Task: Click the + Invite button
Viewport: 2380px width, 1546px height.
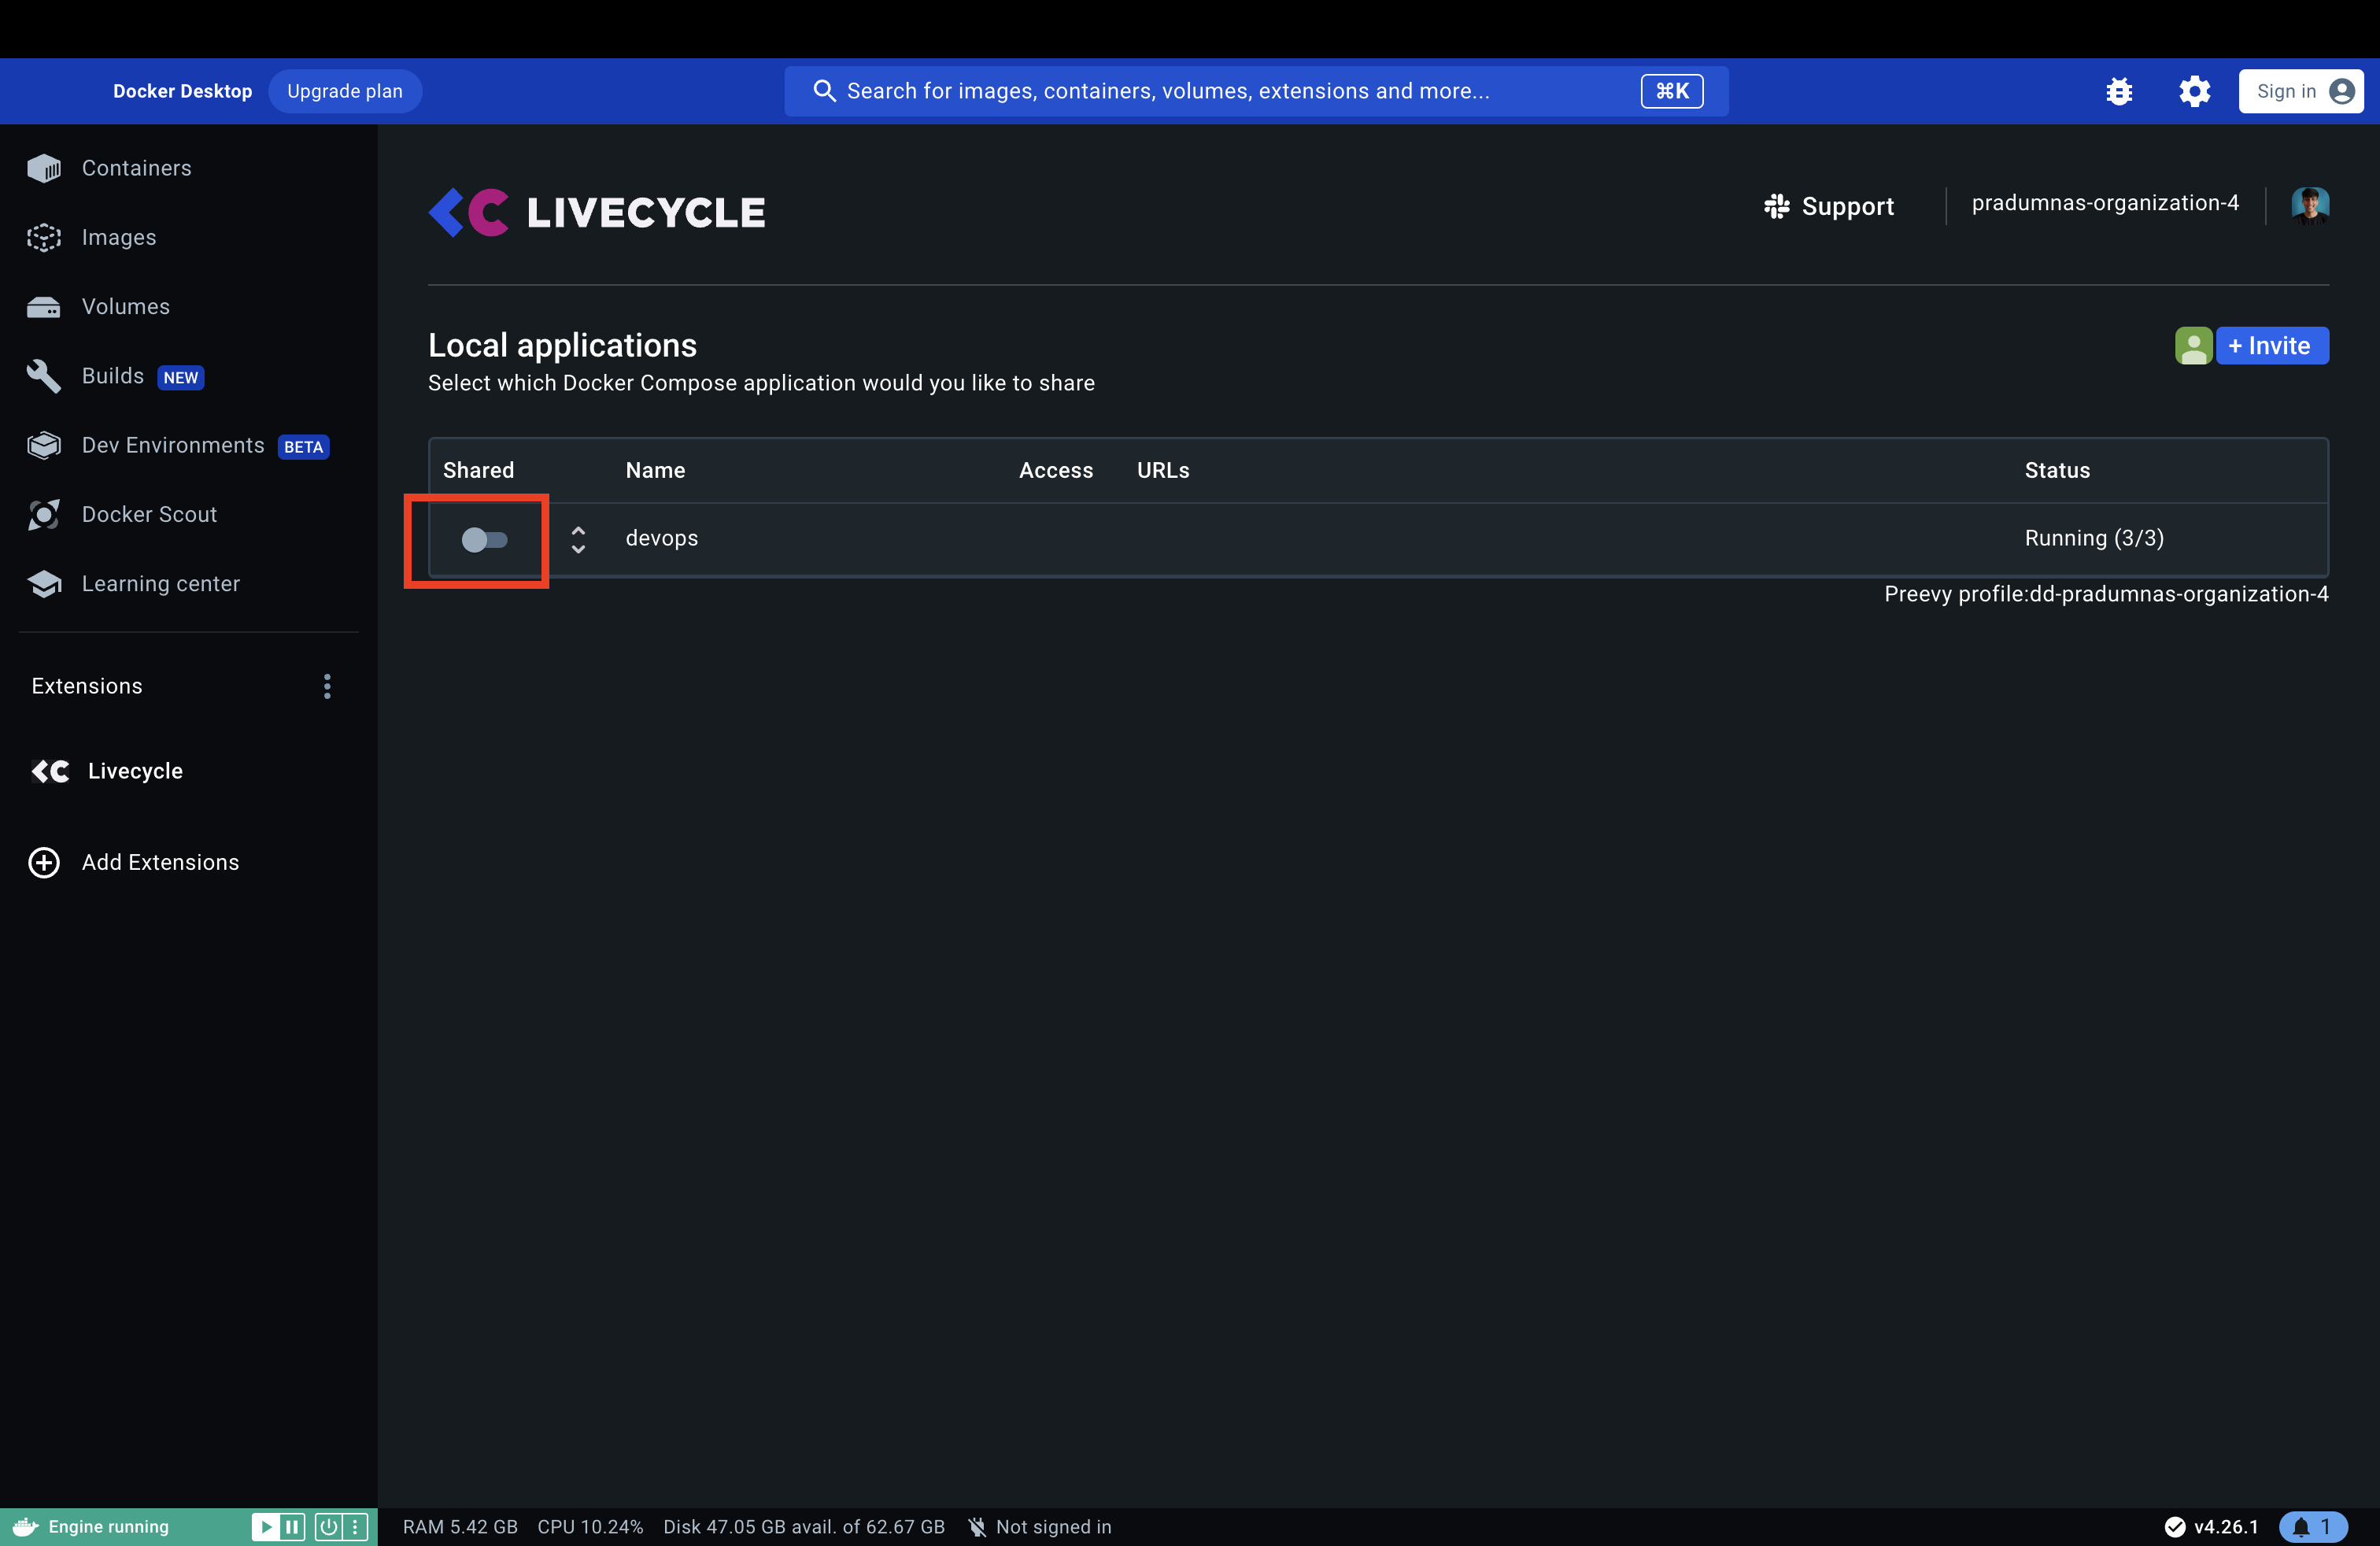Action: coord(2272,345)
